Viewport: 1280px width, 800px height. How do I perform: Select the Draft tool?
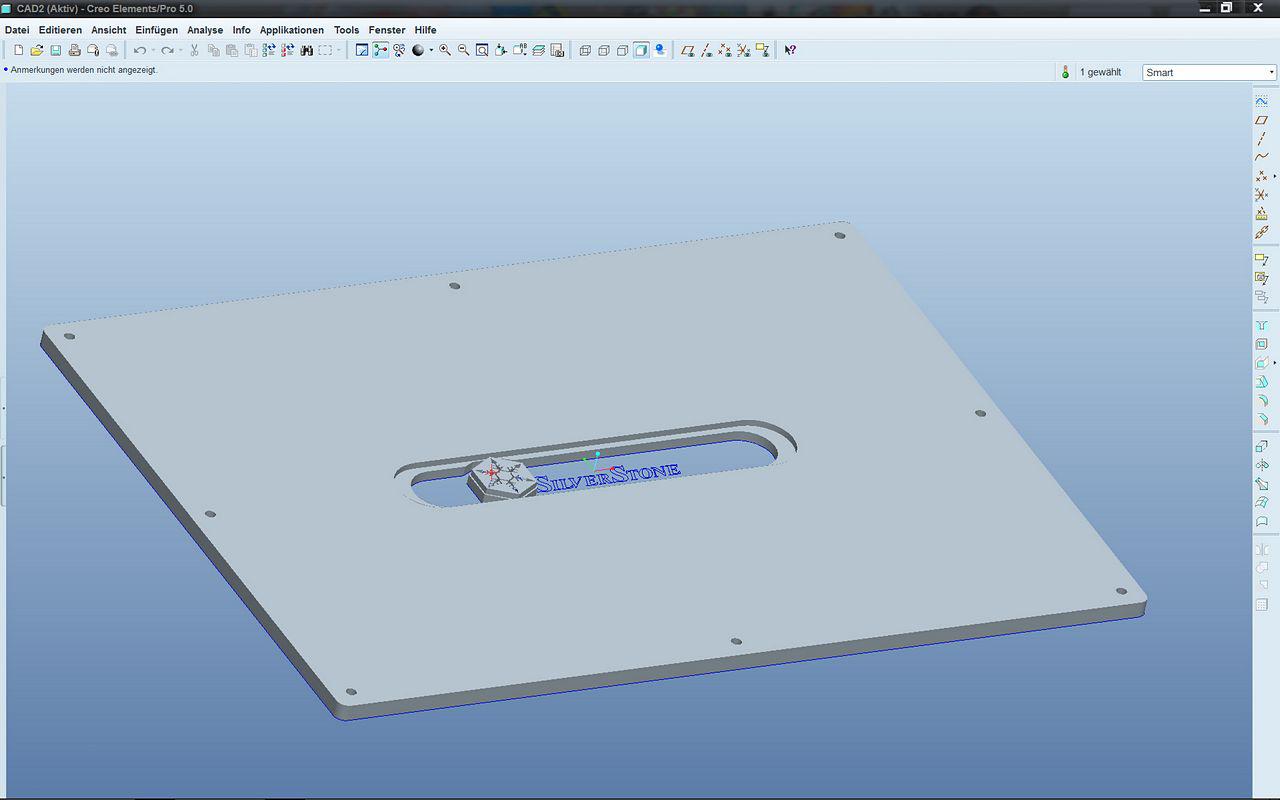(1261, 382)
